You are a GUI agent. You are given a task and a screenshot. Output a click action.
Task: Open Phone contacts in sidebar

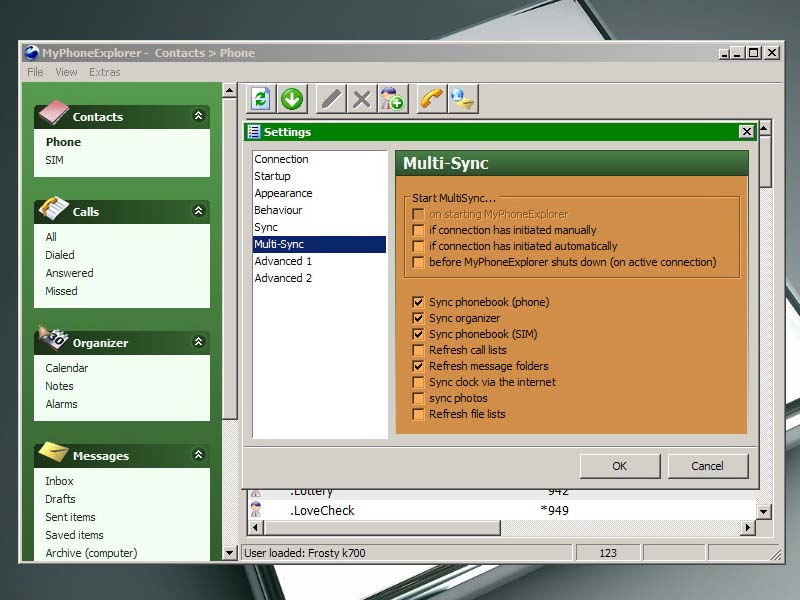[63, 142]
